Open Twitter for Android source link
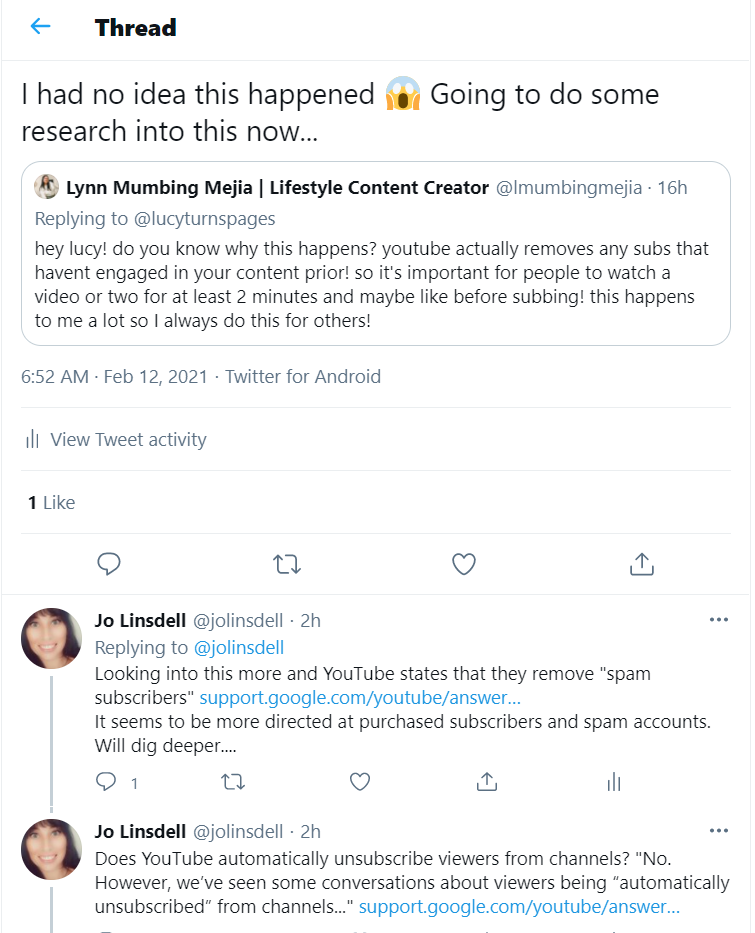This screenshot has width=755, height=933. pyautogui.click(x=303, y=377)
